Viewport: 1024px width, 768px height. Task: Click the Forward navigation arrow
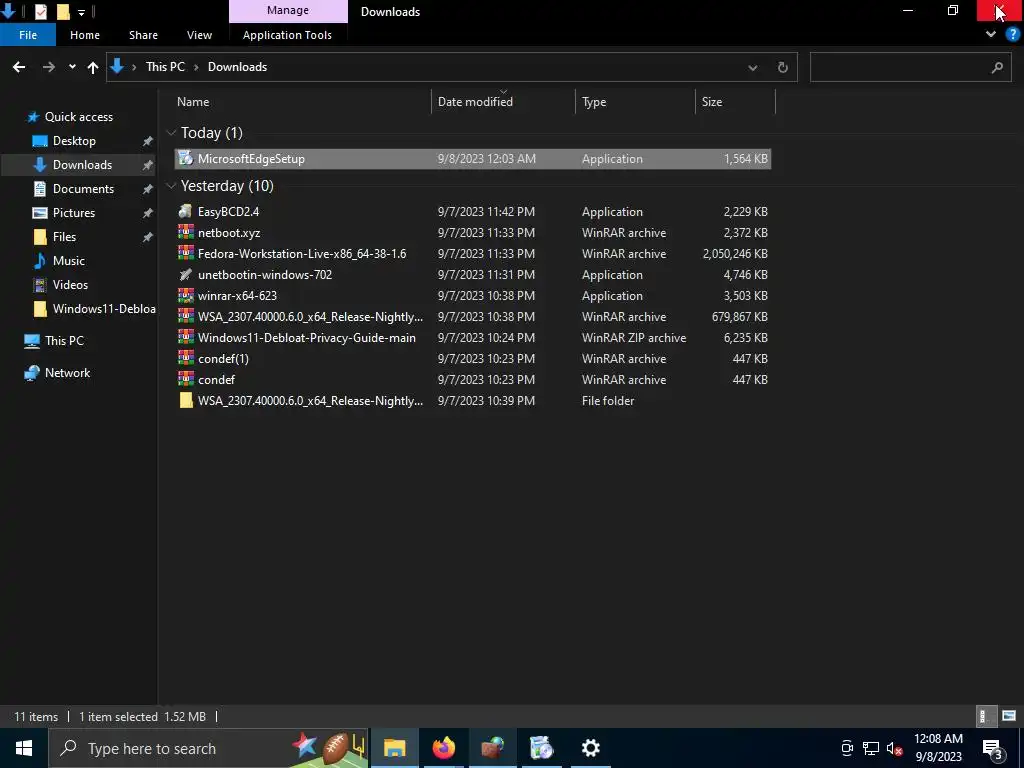48,67
